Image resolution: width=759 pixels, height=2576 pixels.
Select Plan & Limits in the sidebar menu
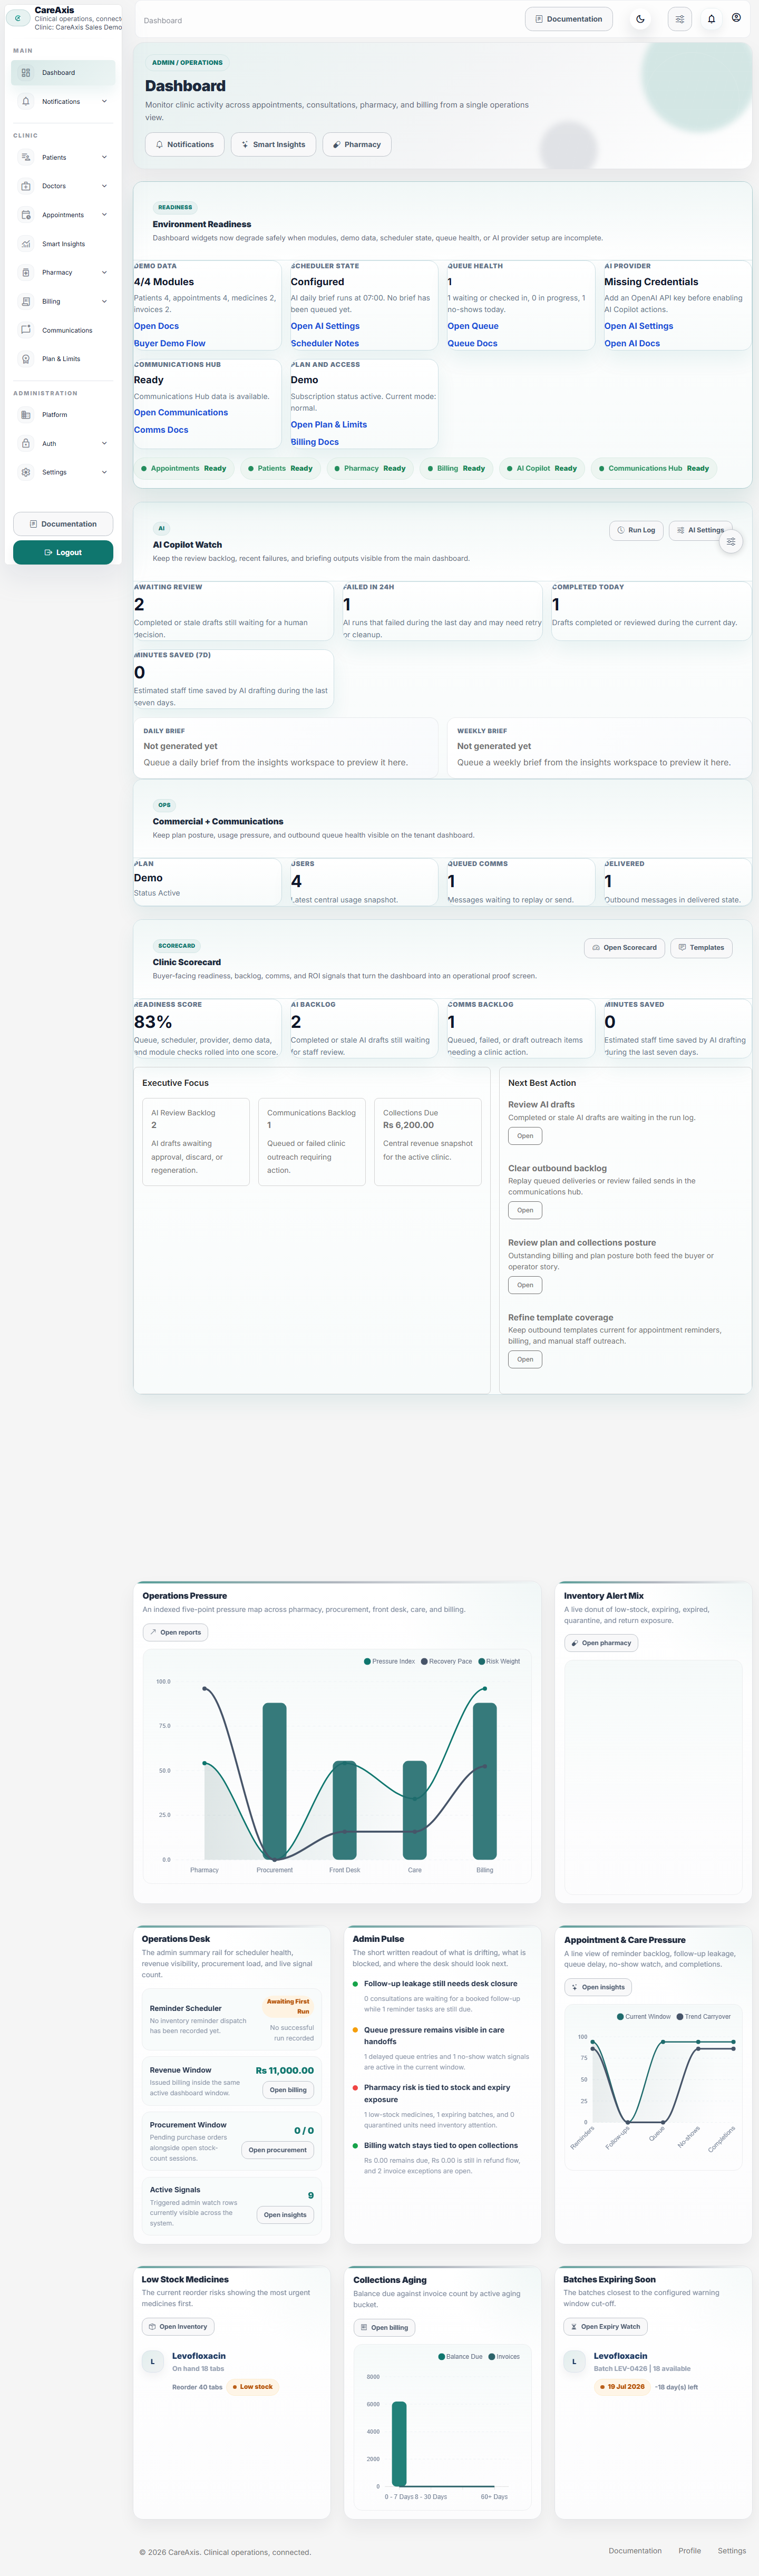pos(63,359)
